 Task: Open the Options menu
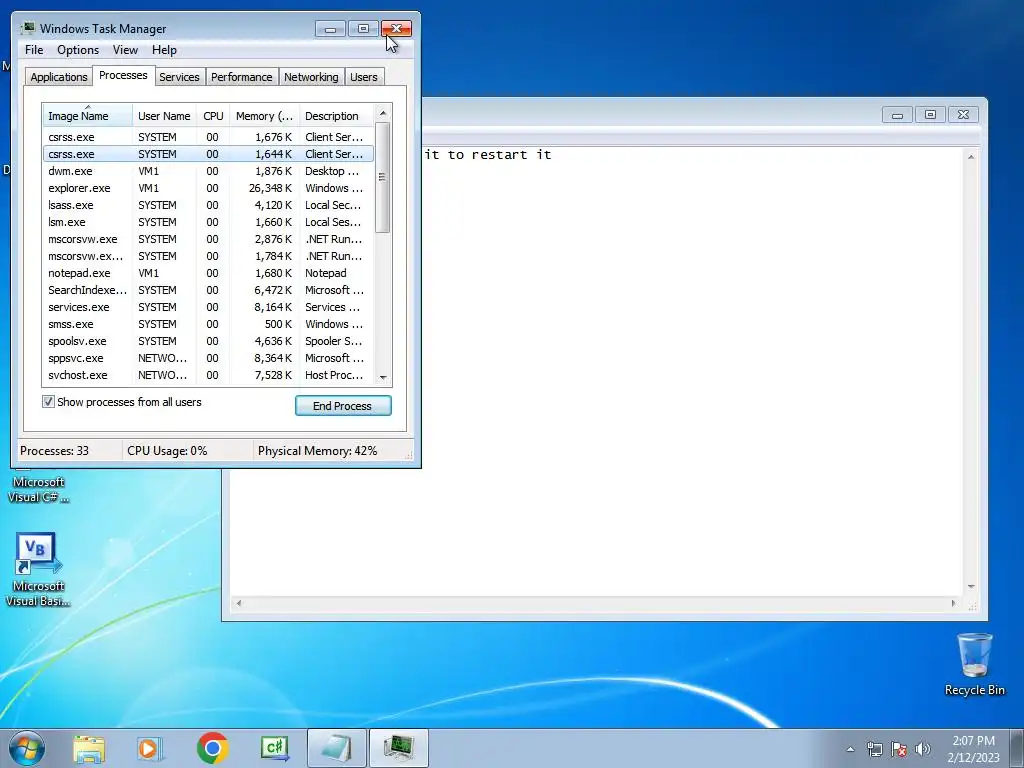pyautogui.click(x=78, y=50)
